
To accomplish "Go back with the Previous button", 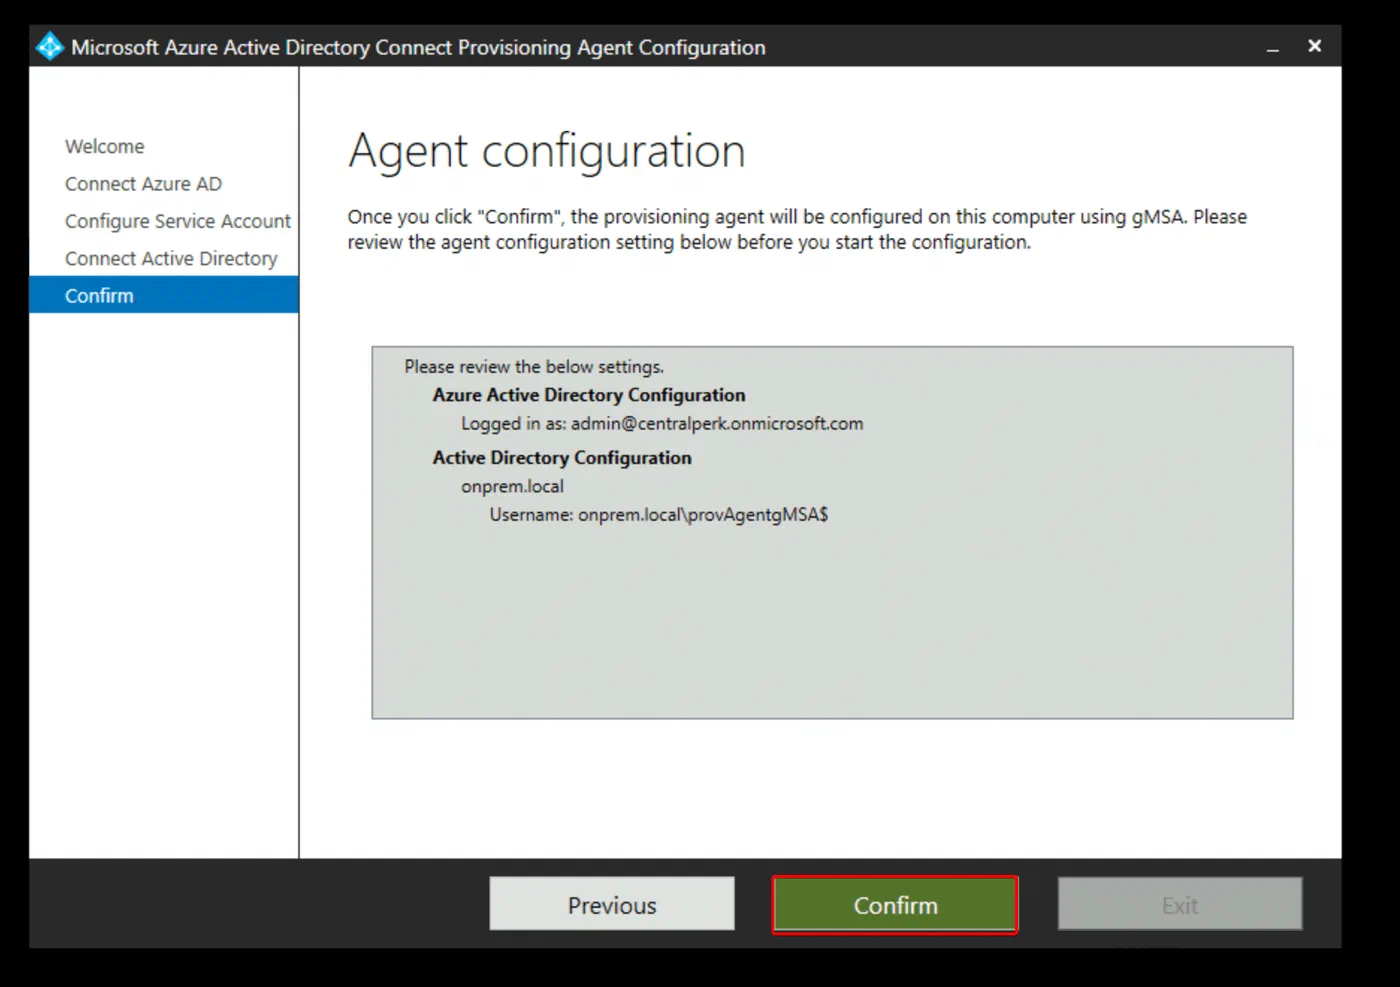I will click(x=612, y=905).
